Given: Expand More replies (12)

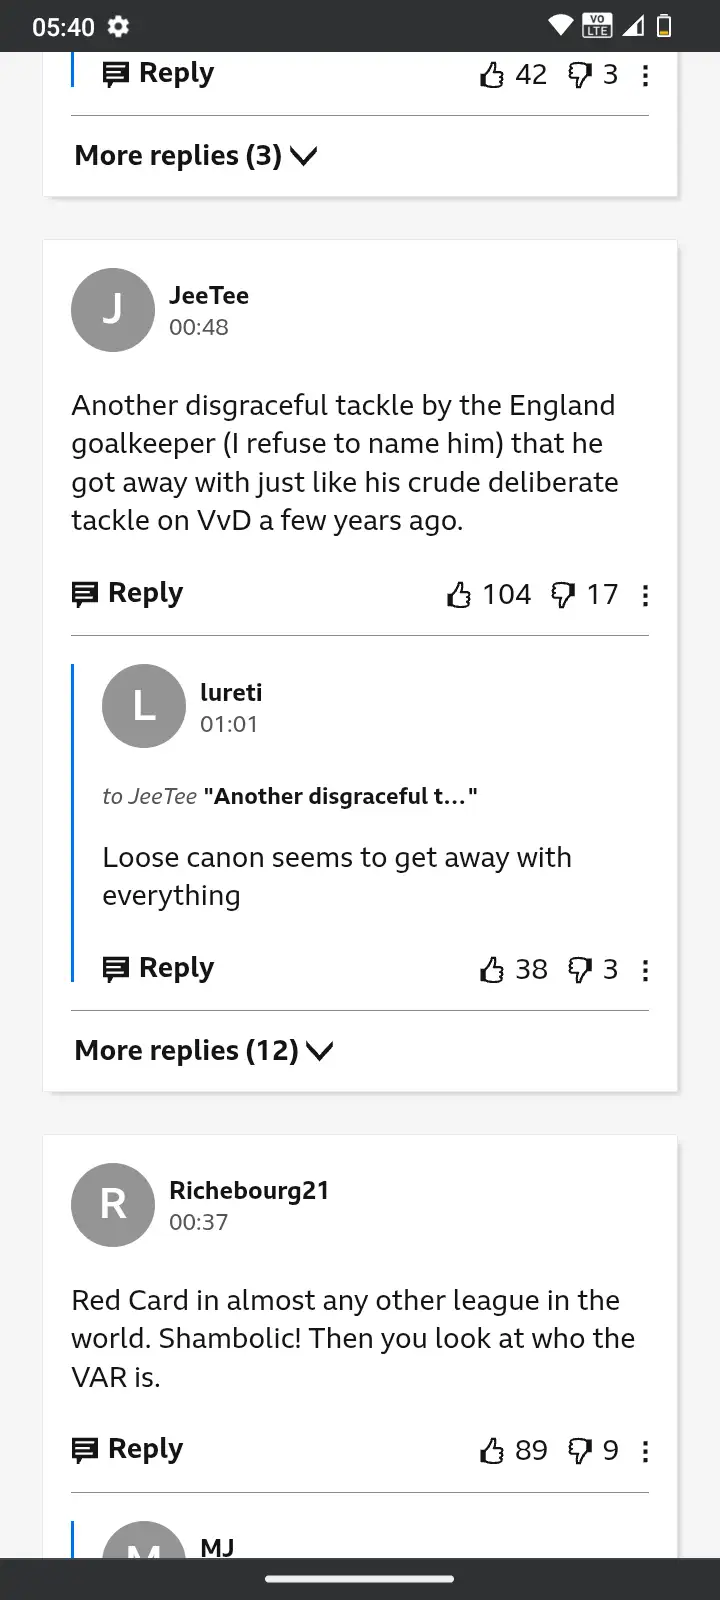Looking at the screenshot, I should (203, 1051).
